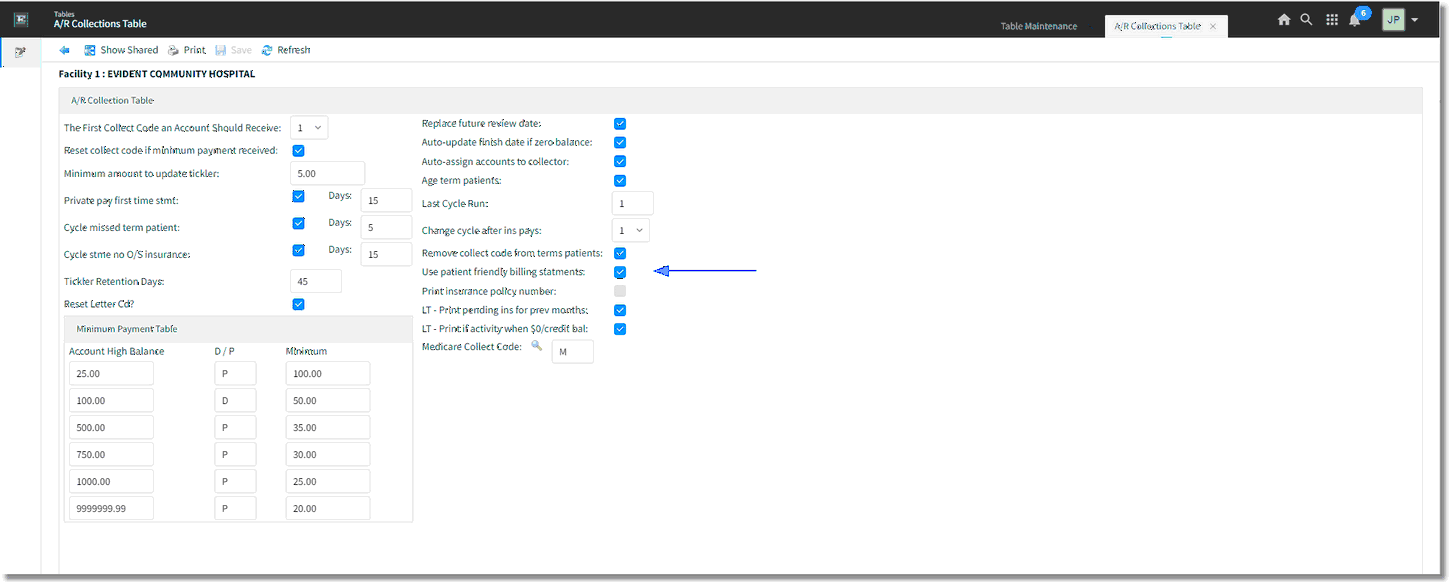Viewport: 1450px width, 584px height.
Task: Expand Change cycle after ins pays dropdown
Action: [631, 230]
